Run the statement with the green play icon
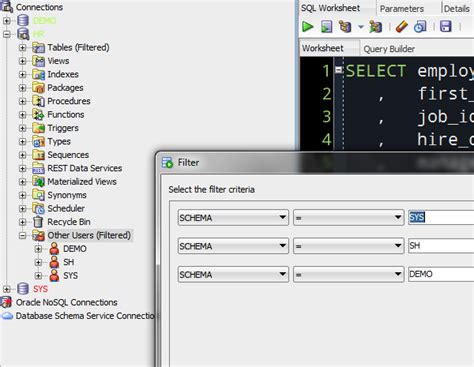 pos(307,27)
